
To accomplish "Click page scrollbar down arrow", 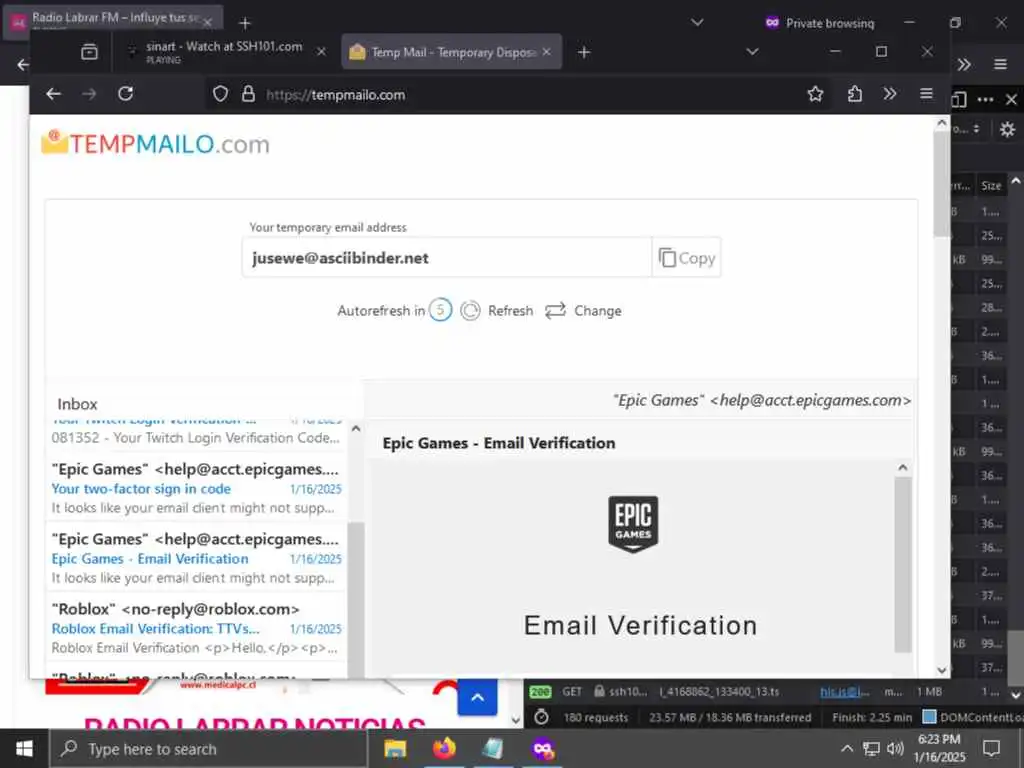I will click(x=942, y=670).
